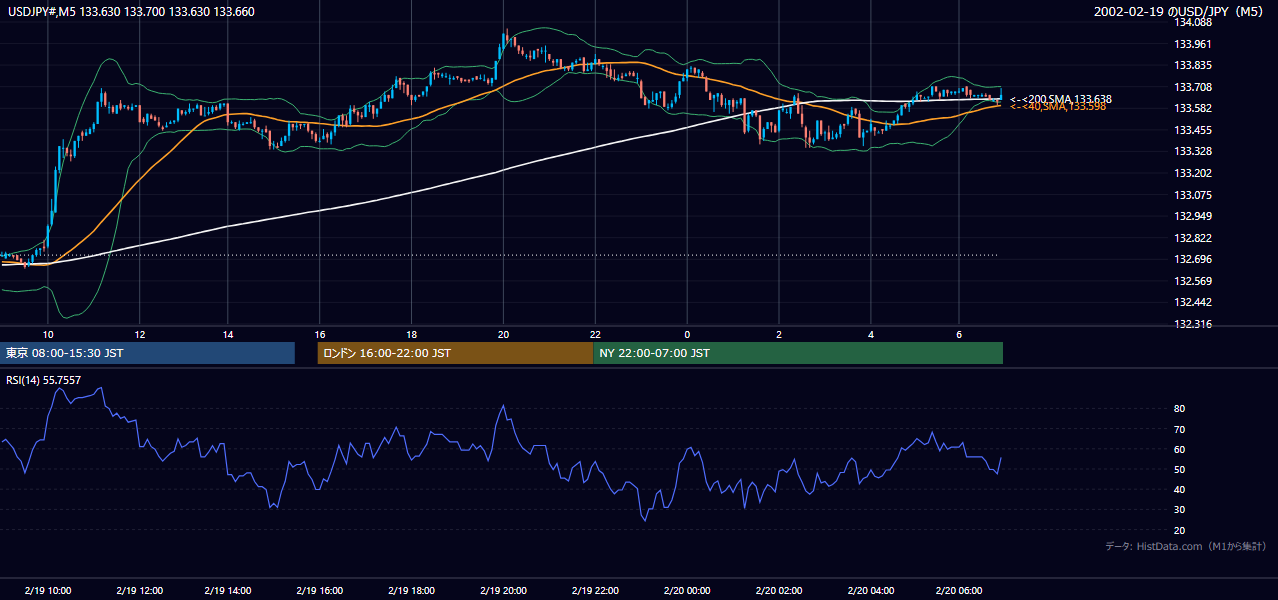The height and width of the screenshot is (600, 1278).
Task: Click the 133.455 price axis label
Action: click(x=1194, y=130)
